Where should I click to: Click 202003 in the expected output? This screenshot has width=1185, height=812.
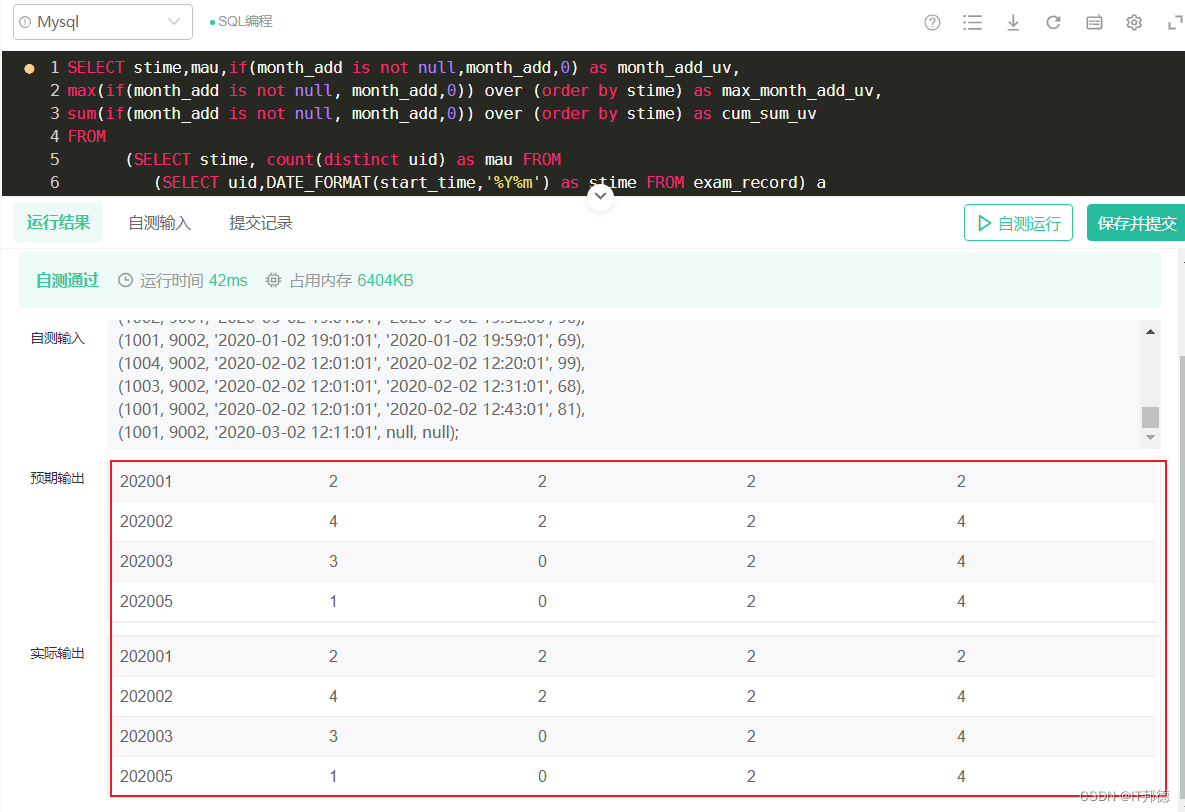[x=146, y=562]
